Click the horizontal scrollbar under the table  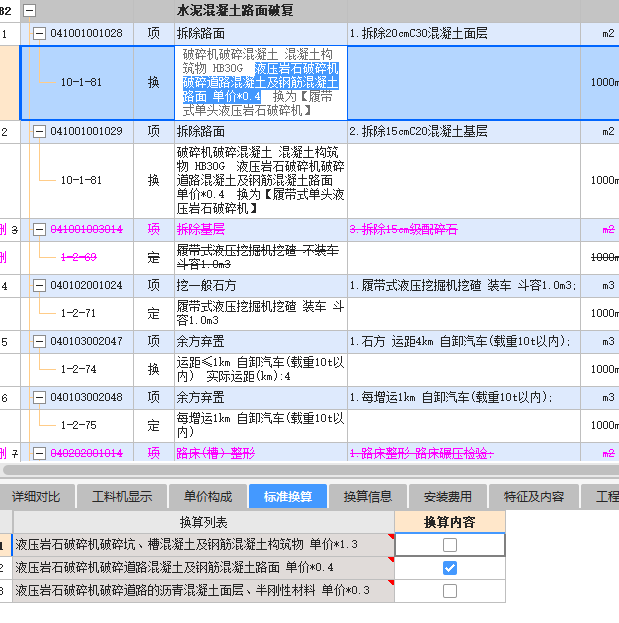pyautogui.click(x=310, y=470)
